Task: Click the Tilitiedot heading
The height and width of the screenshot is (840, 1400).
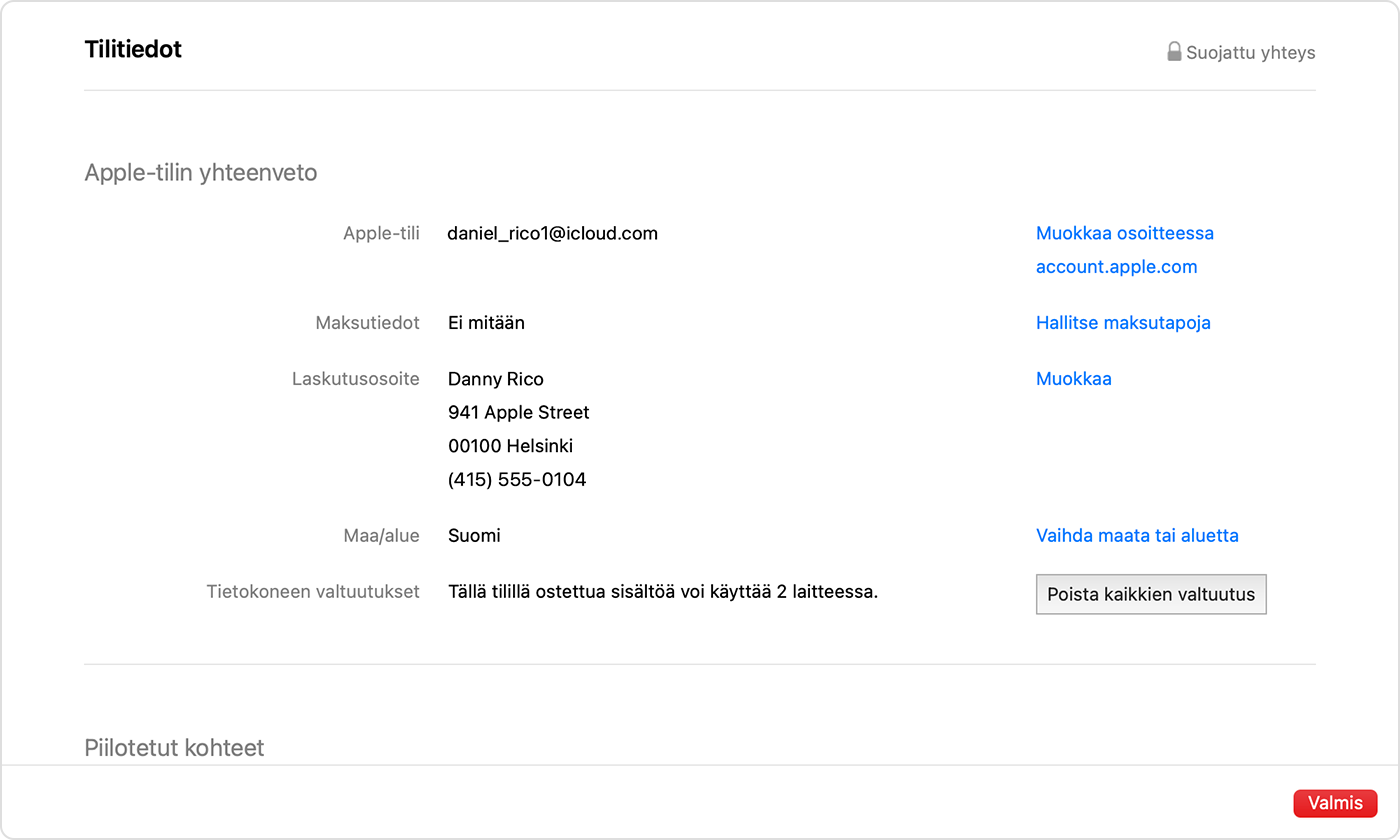Action: click(133, 49)
